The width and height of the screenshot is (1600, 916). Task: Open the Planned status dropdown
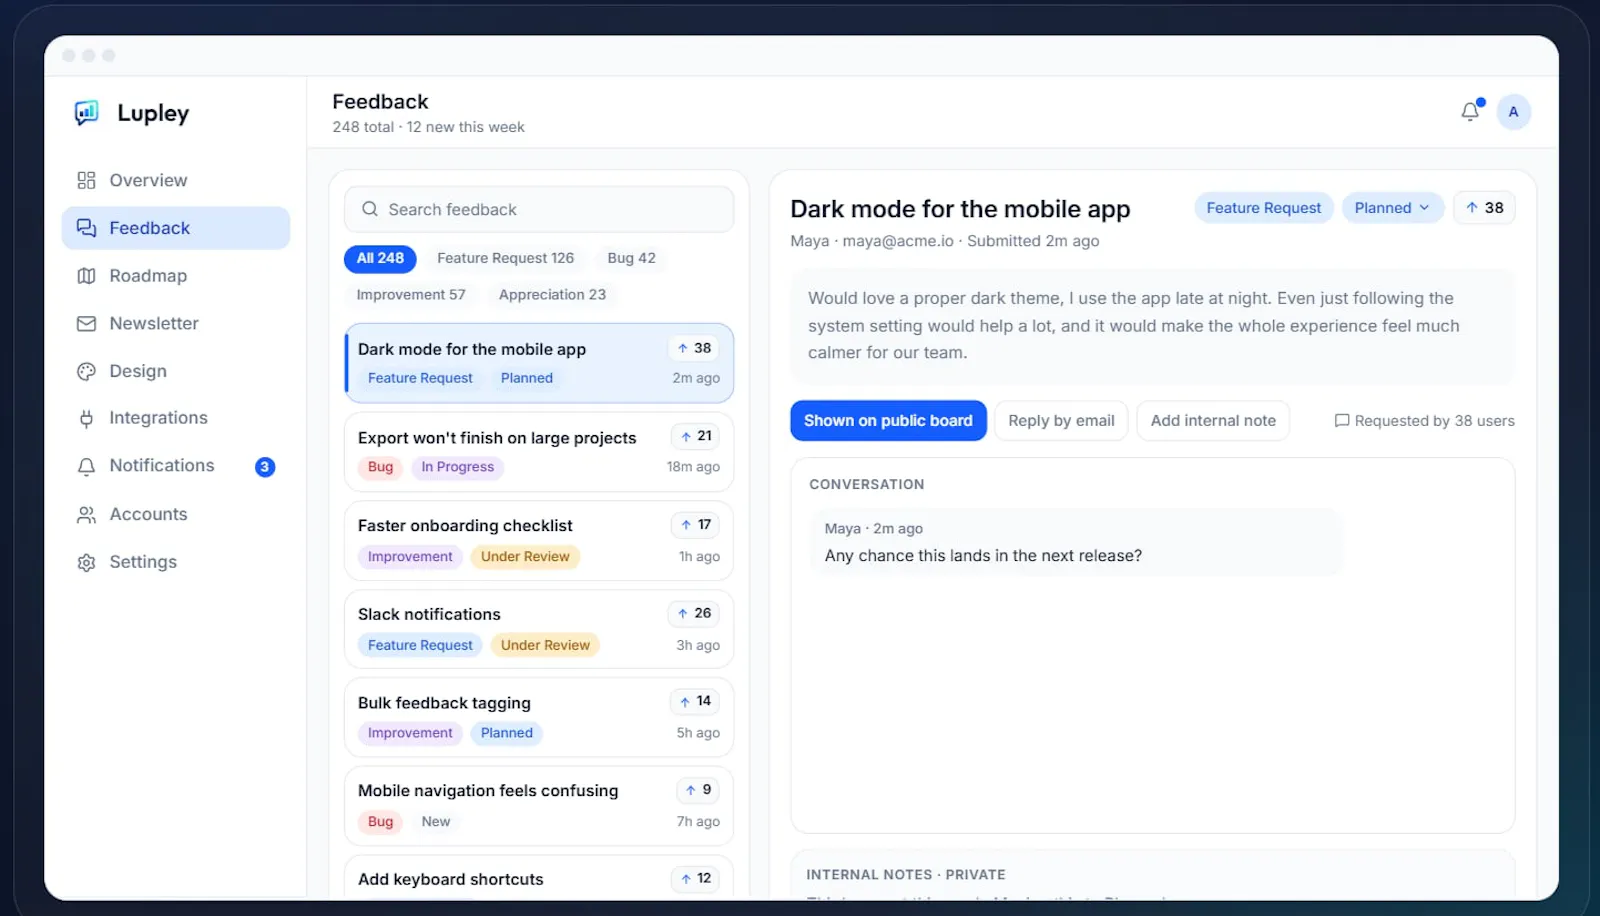1392,208
